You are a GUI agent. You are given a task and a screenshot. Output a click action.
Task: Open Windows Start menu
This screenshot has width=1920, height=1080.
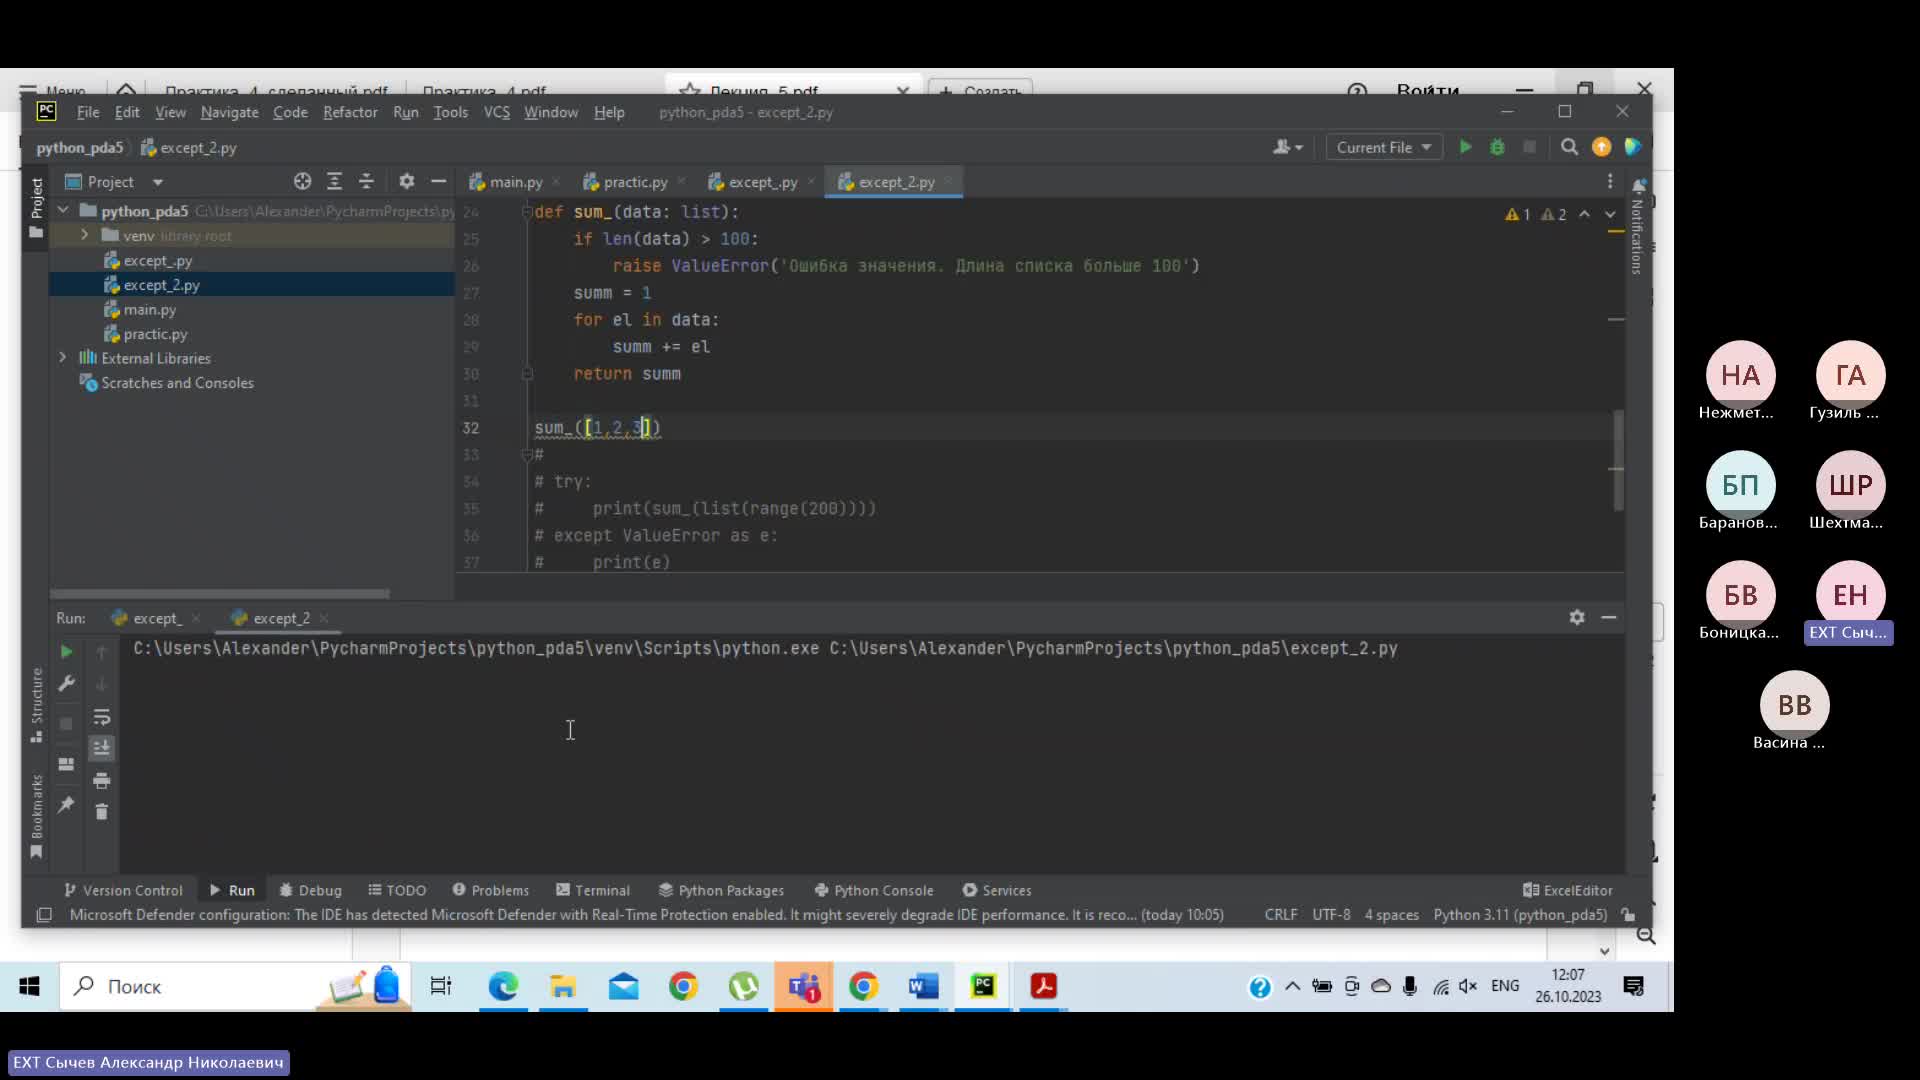pos(29,986)
